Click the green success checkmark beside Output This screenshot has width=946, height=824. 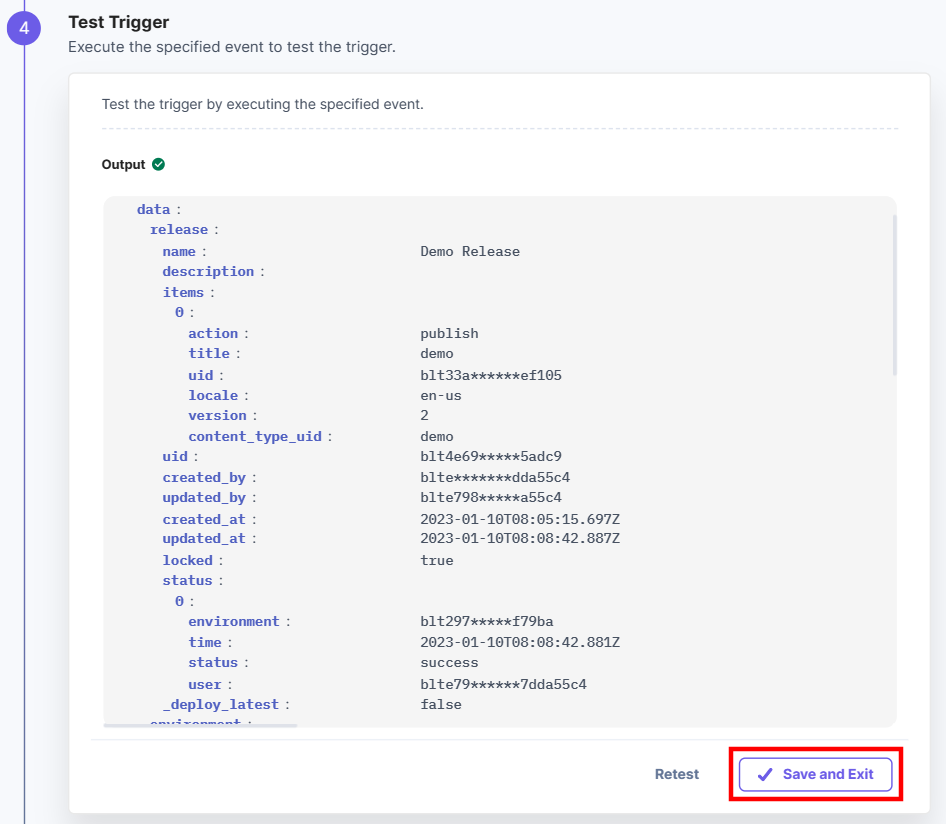157,164
